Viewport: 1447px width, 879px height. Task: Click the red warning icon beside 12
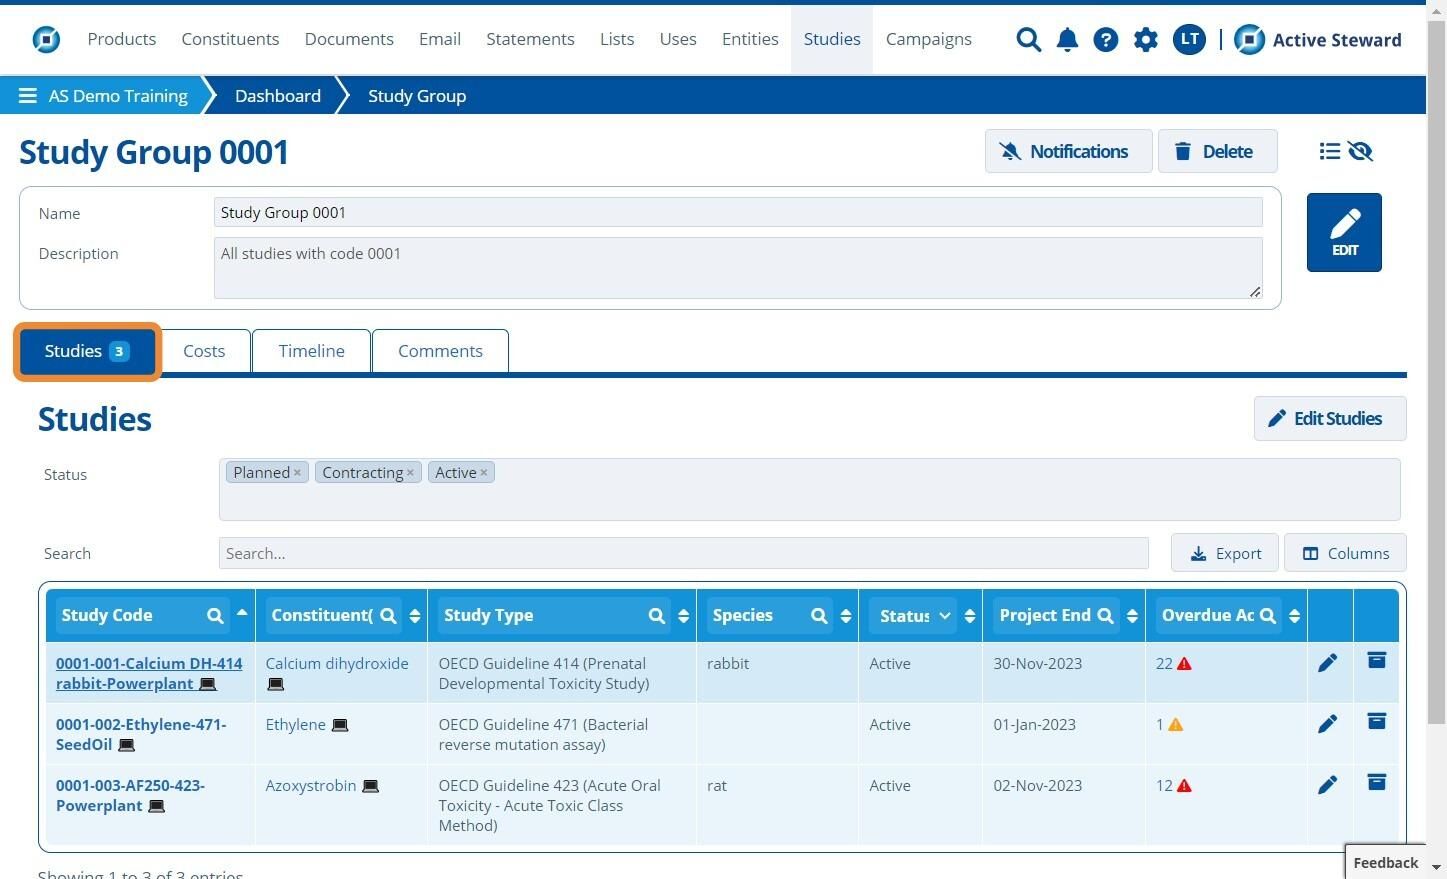point(1184,786)
